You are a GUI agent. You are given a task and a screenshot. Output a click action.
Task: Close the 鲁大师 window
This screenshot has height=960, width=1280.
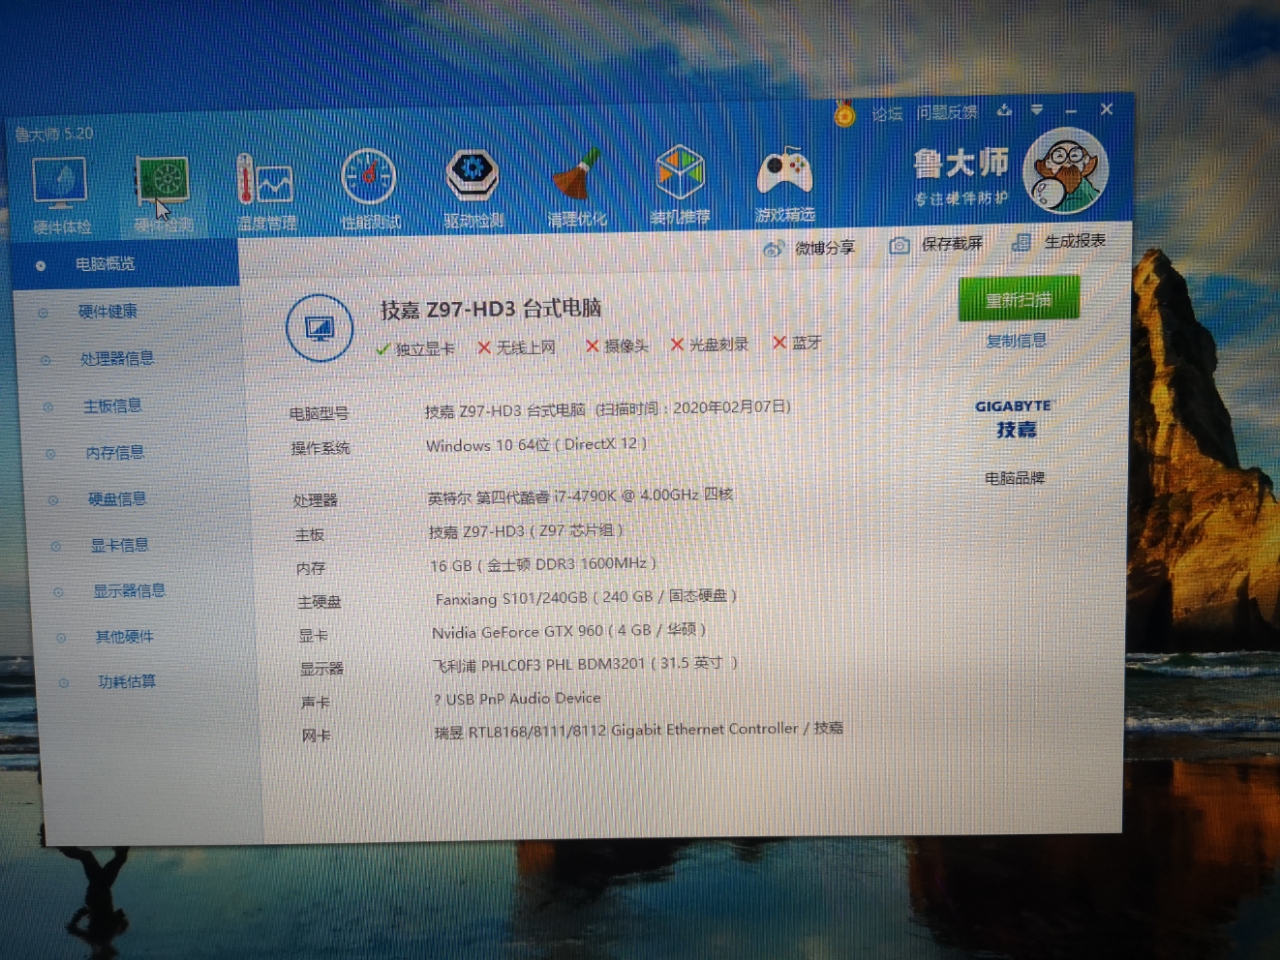1106,108
